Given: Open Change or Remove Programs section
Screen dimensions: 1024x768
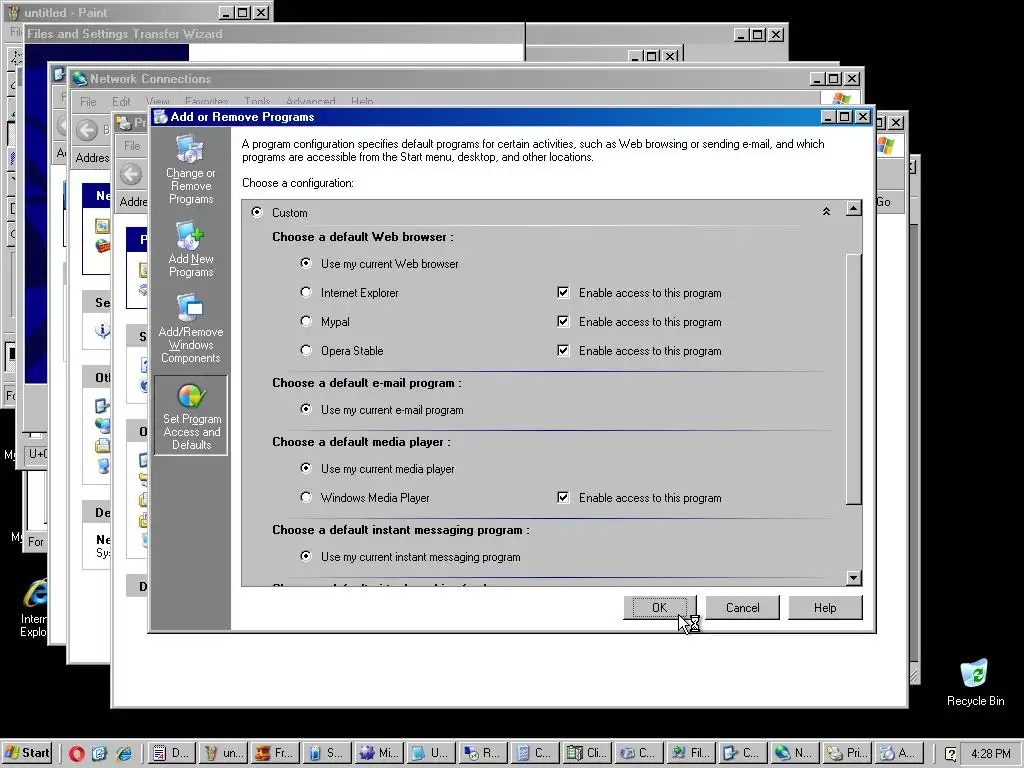Looking at the screenshot, I should [x=190, y=169].
